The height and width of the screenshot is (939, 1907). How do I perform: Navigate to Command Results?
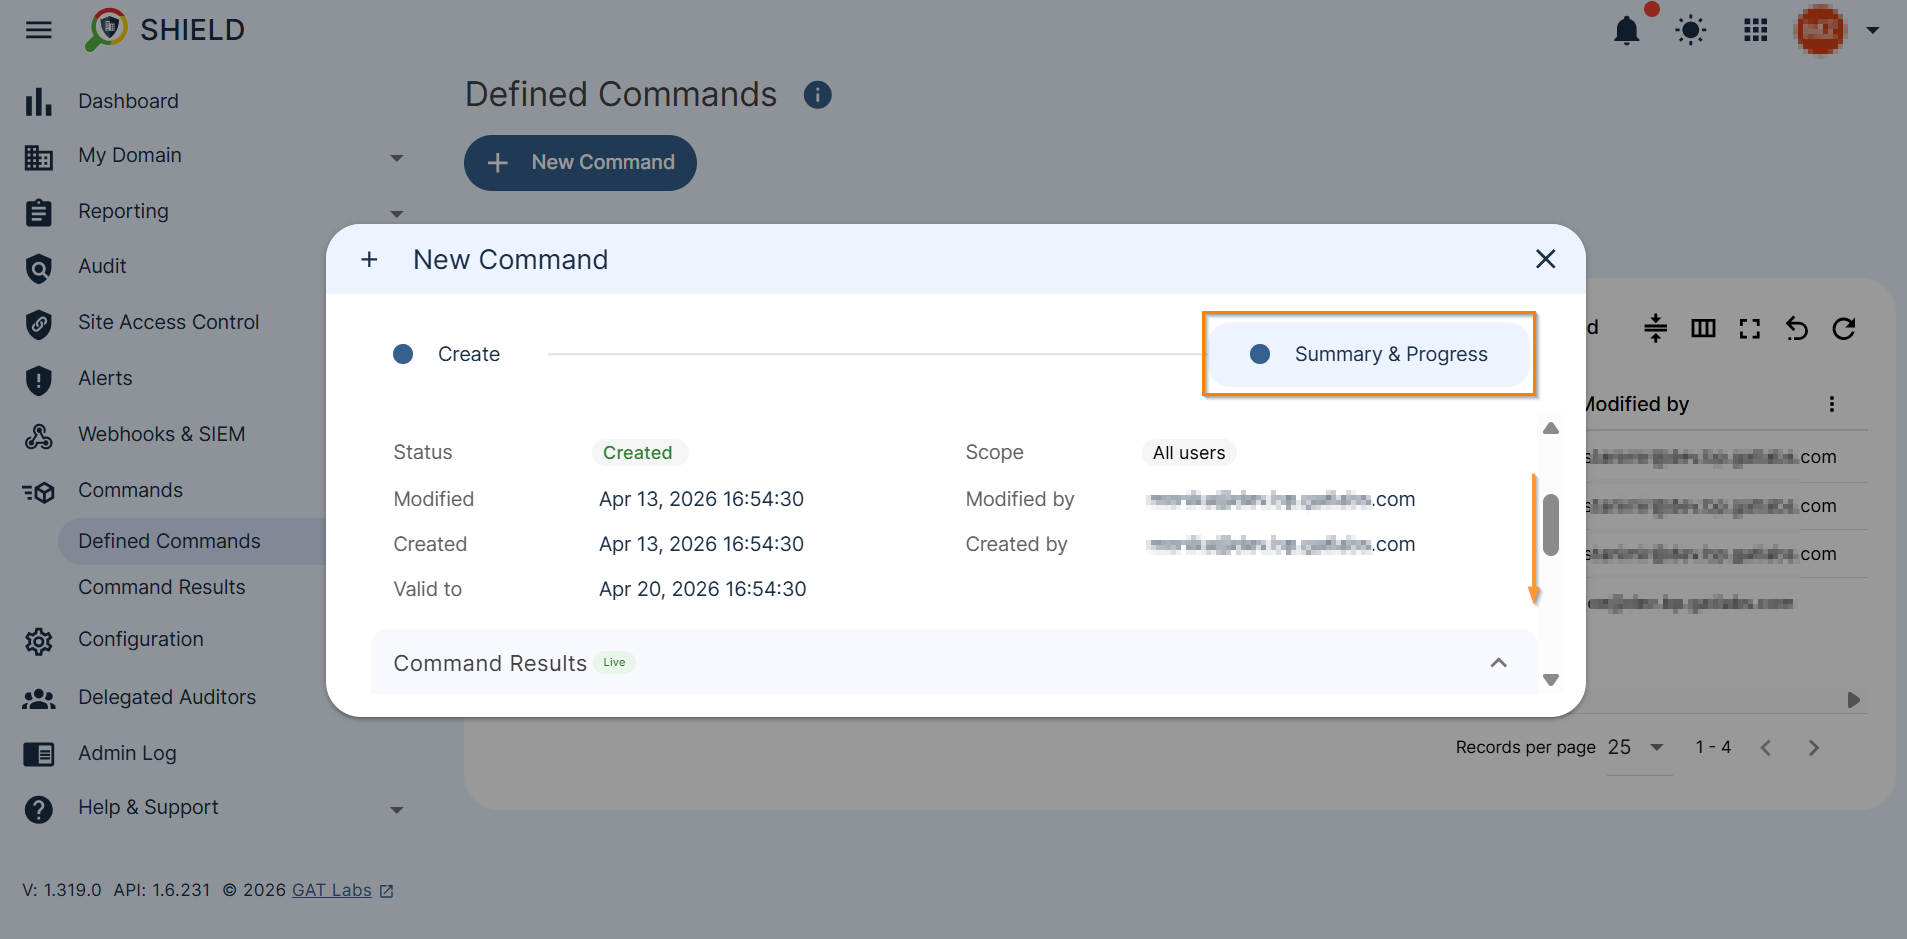click(161, 587)
